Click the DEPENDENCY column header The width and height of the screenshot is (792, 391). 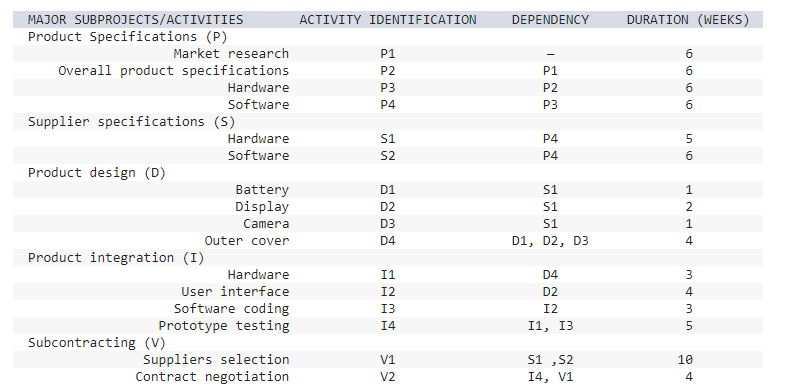tap(550, 20)
